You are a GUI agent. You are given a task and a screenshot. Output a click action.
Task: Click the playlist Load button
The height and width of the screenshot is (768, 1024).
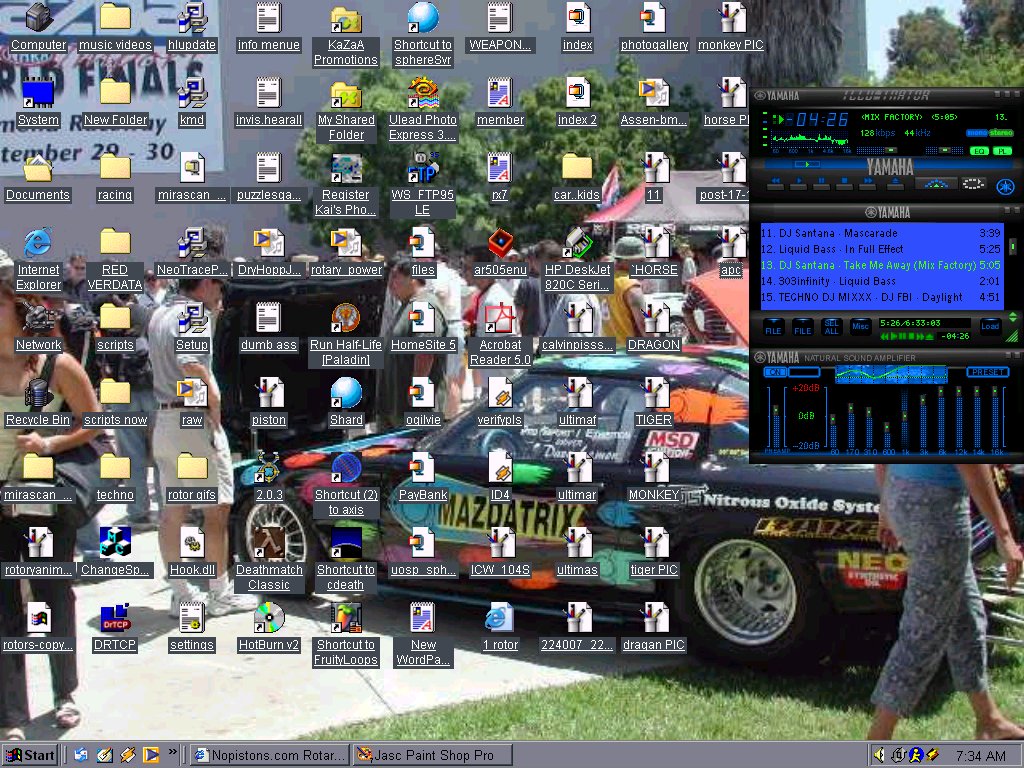(x=989, y=326)
